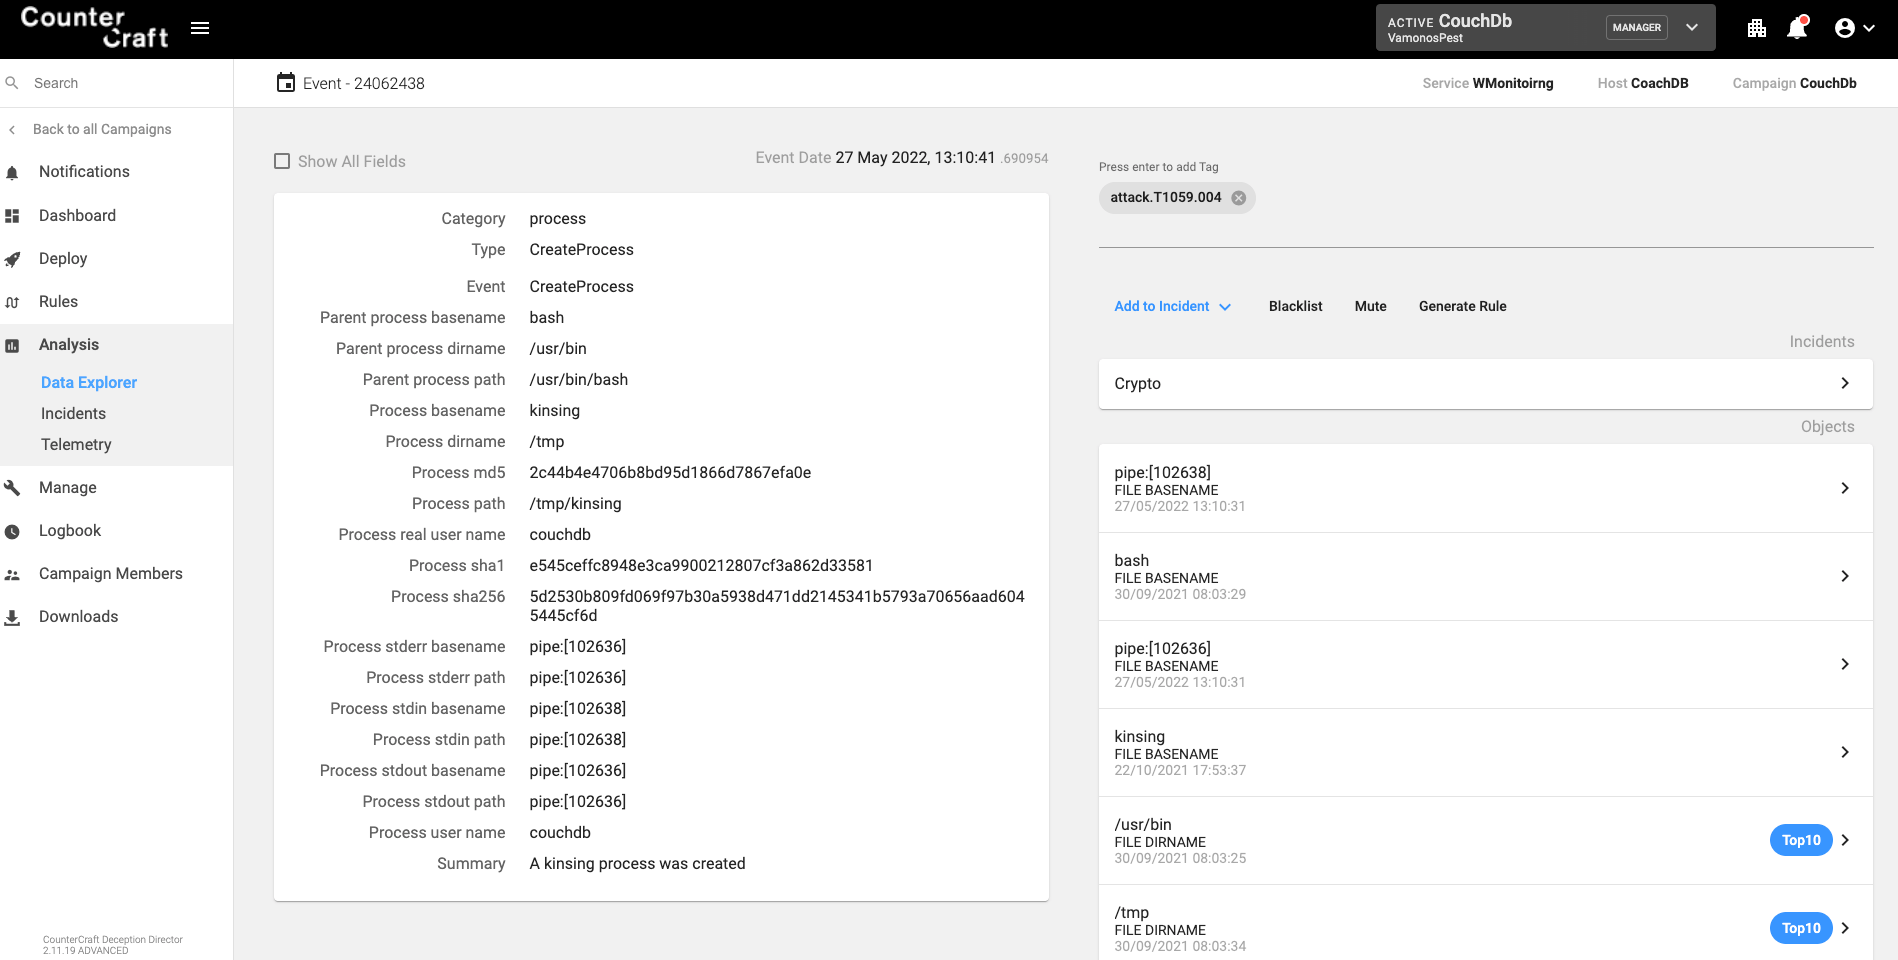Click the back arrow beside campaigns

(x=12, y=129)
